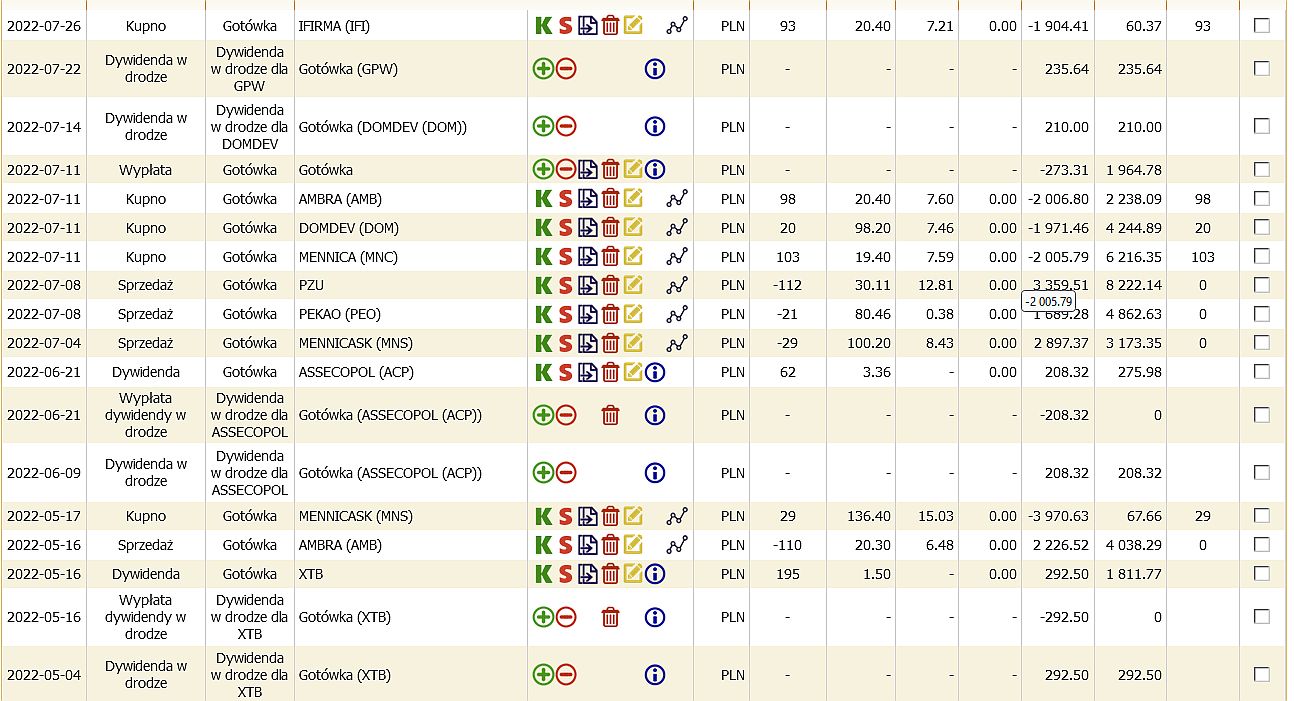The height and width of the screenshot is (701, 1294).
Task: Select the PZU row checkbox
Action: 1262,285
